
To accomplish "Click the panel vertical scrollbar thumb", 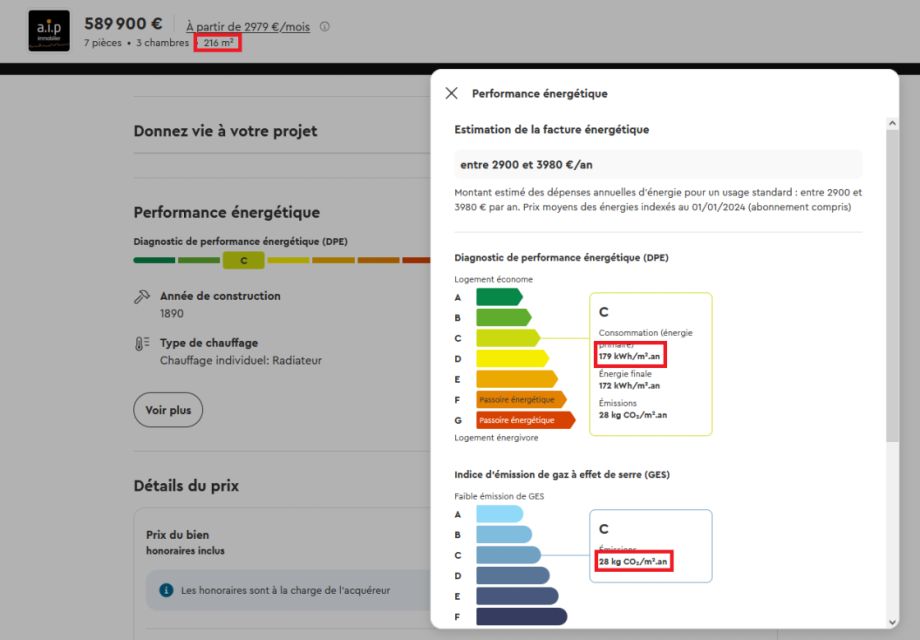I will pyautogui.click(x=892, y=286).
